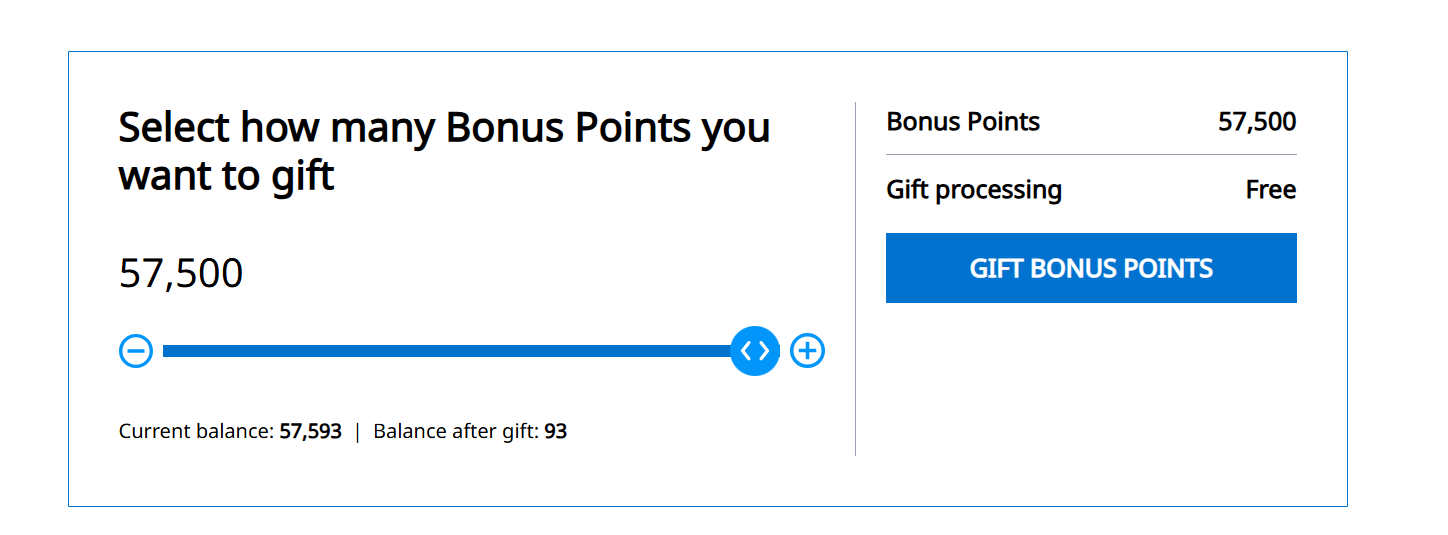Click the large 57,500 amount above the slider
This screenshot has width=1448, height=535.
[x=181, y=273]
